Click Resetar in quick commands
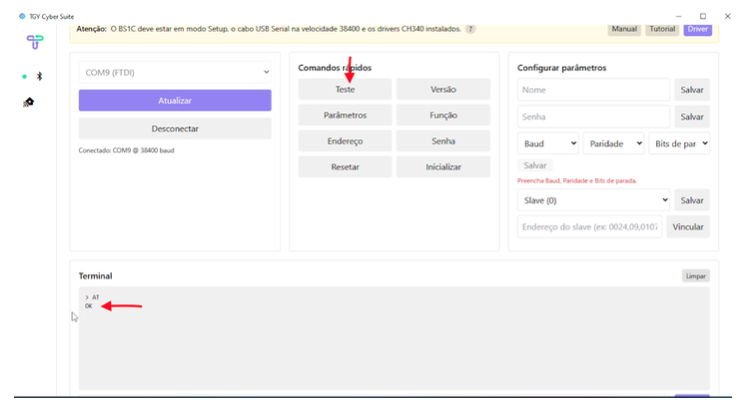 click(344, 167)
